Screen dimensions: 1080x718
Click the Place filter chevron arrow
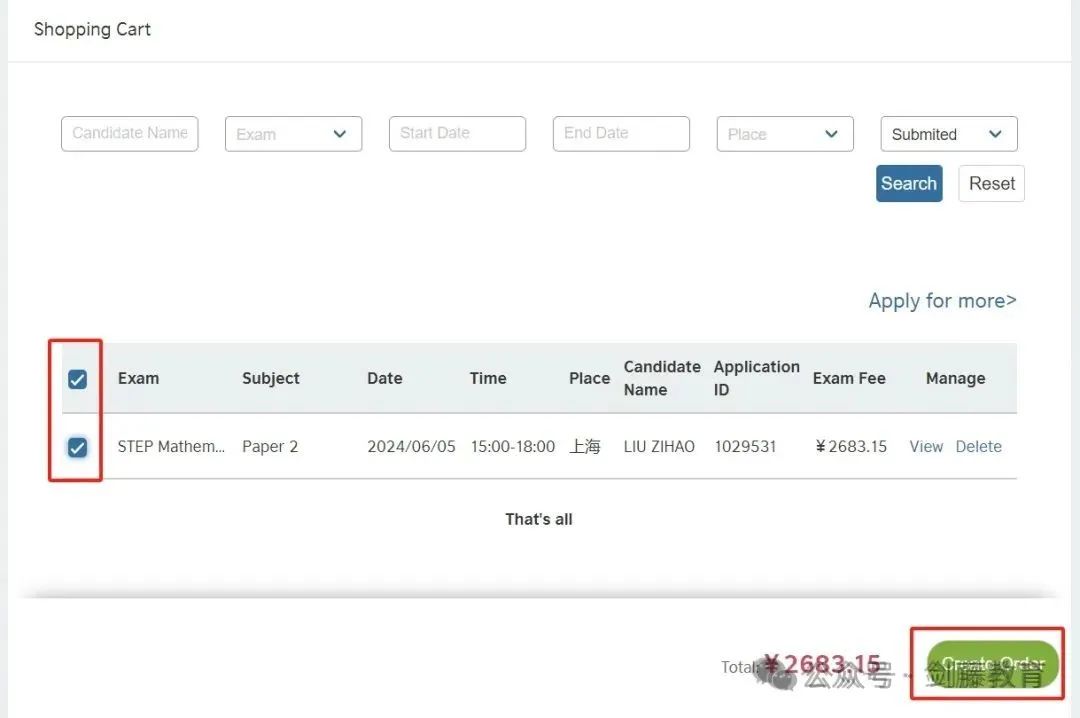(x=831, y=134)
